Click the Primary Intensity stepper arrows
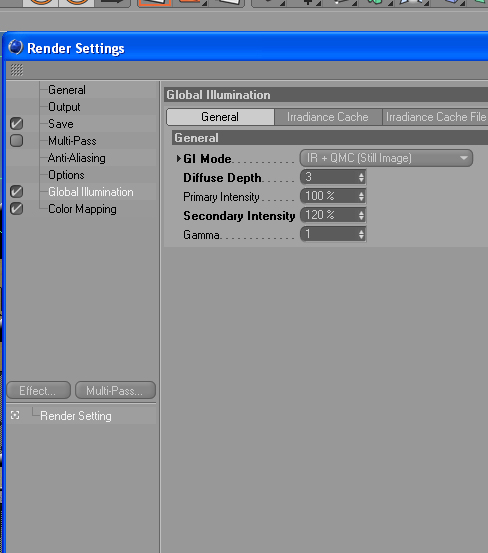488x553 pixels. pyautogui.click(x=361, y=196)
